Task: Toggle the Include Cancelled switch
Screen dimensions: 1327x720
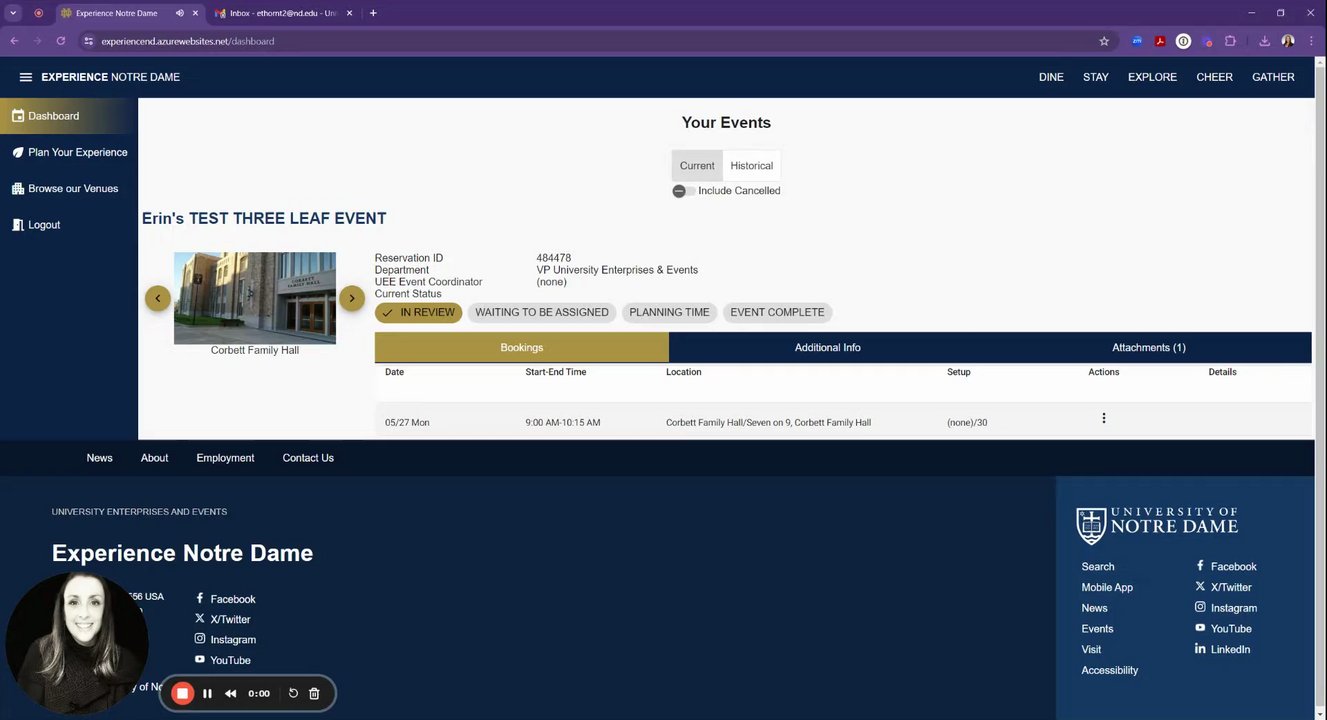Action: tap(684, 191)
